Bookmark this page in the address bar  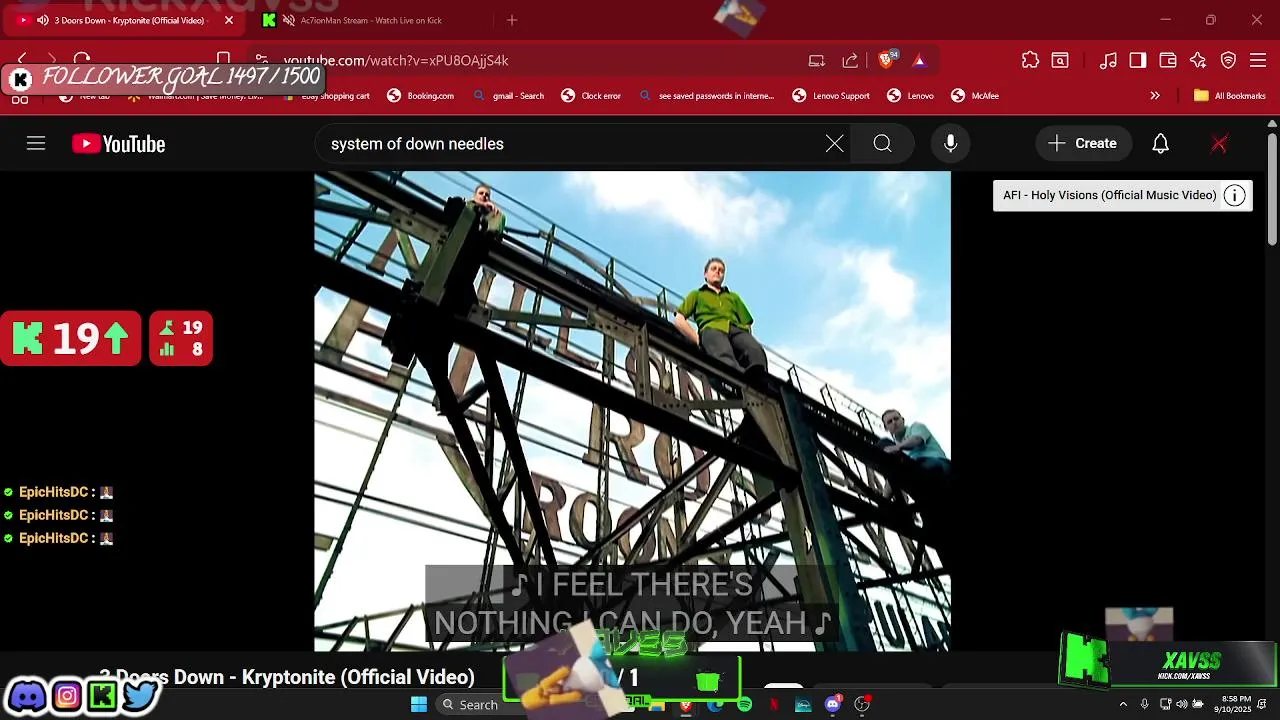pos(223,60)
